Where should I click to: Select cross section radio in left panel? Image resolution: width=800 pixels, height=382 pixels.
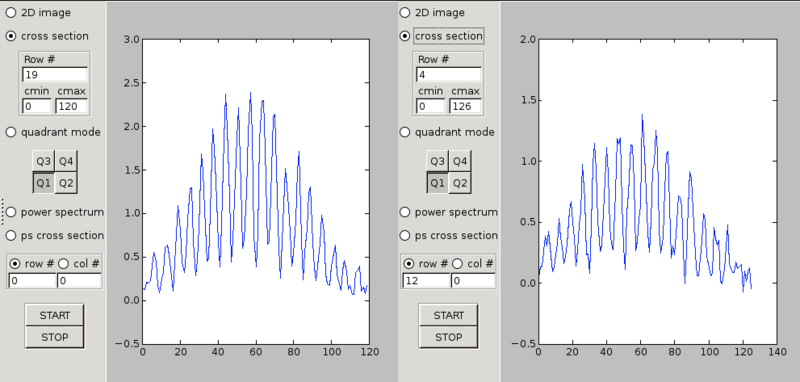pos(10,36)
